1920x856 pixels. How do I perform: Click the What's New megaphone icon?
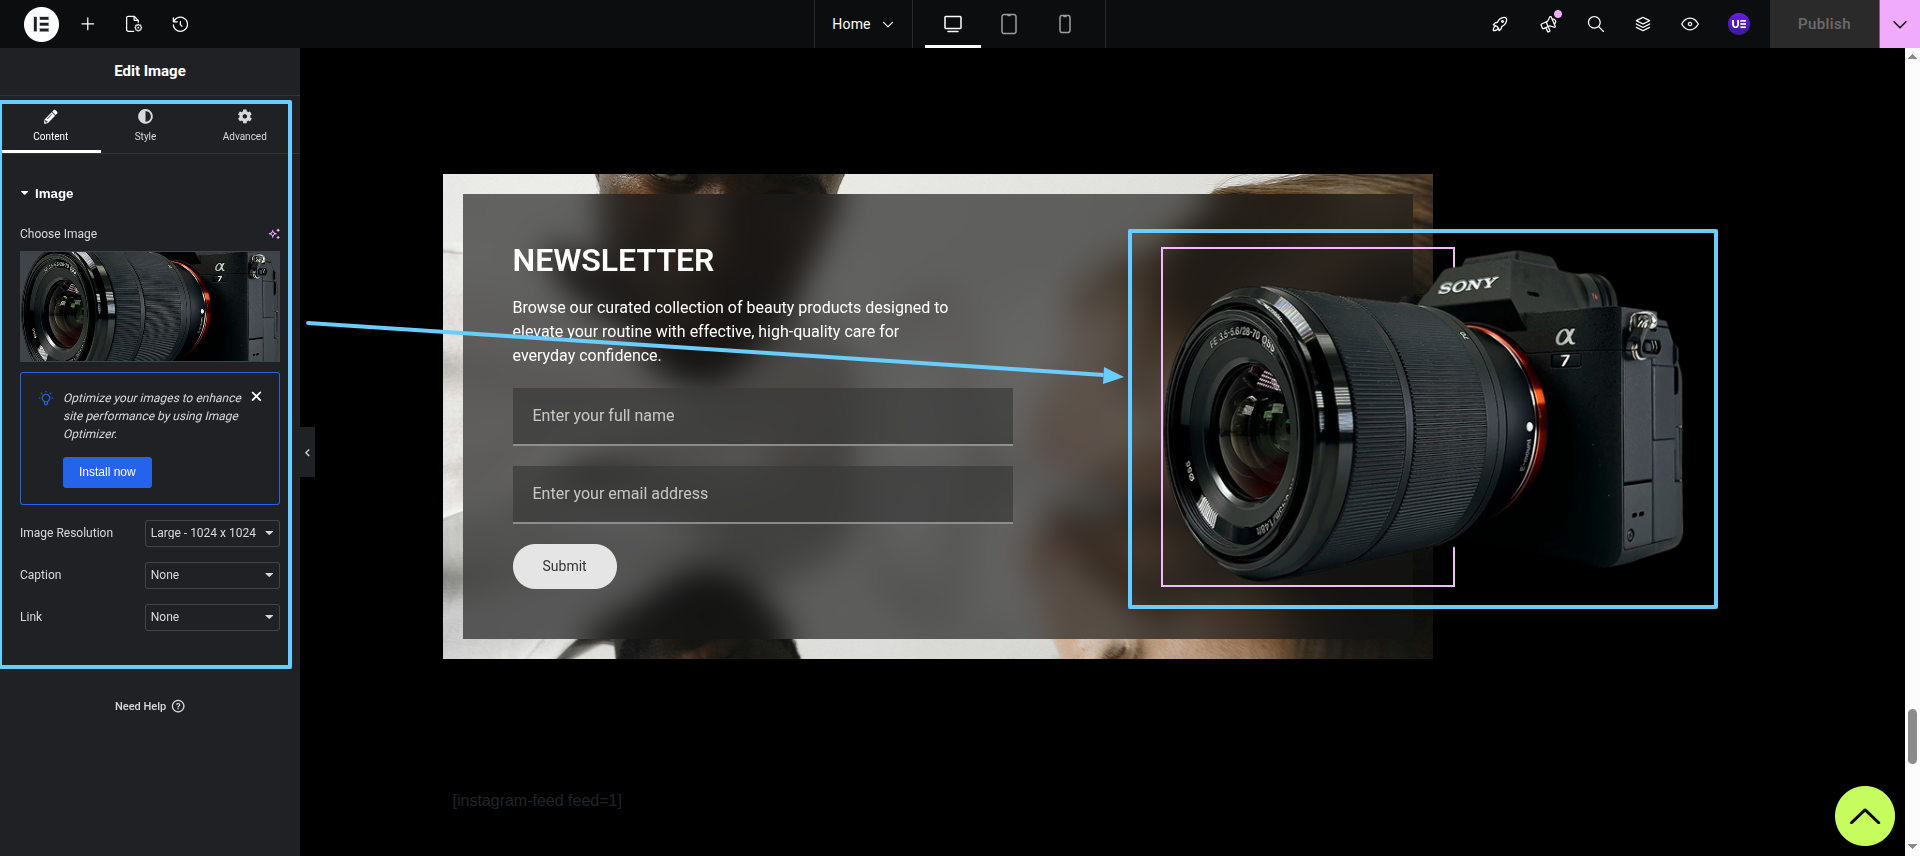(x=1548, y=24)
